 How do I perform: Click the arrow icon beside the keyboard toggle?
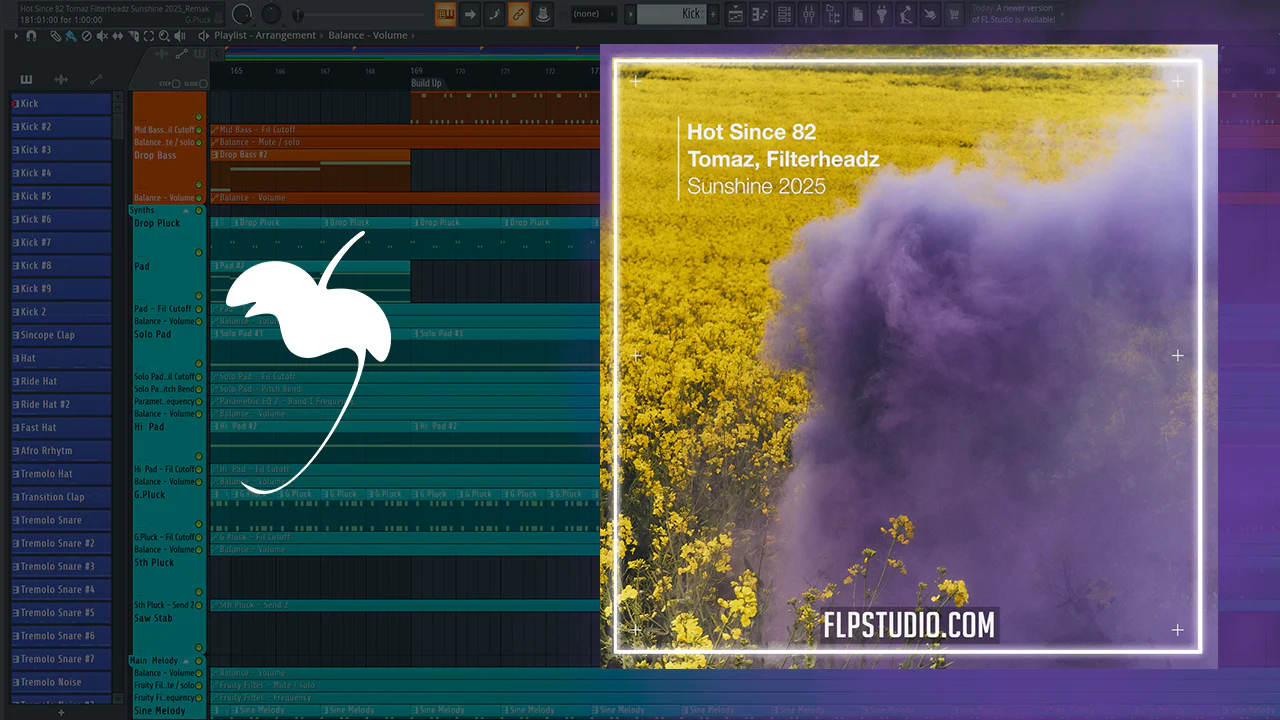click(x=470, y=14)
